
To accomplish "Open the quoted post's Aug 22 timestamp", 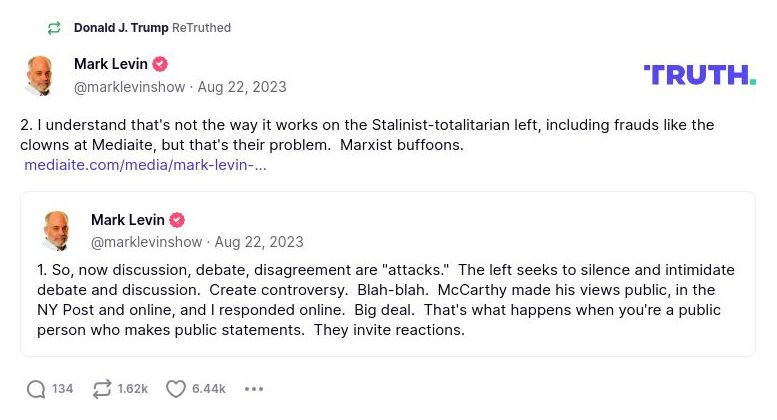I will coord(259,242).
